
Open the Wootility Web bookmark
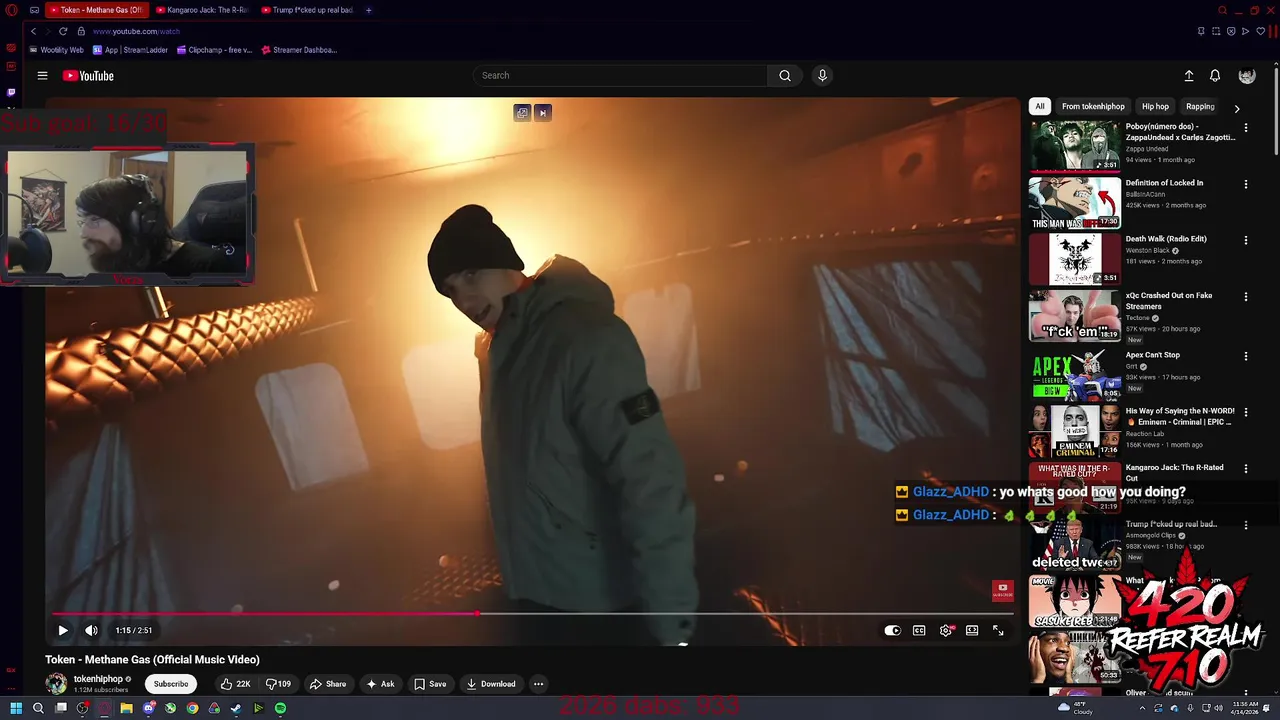pos(56,50)
